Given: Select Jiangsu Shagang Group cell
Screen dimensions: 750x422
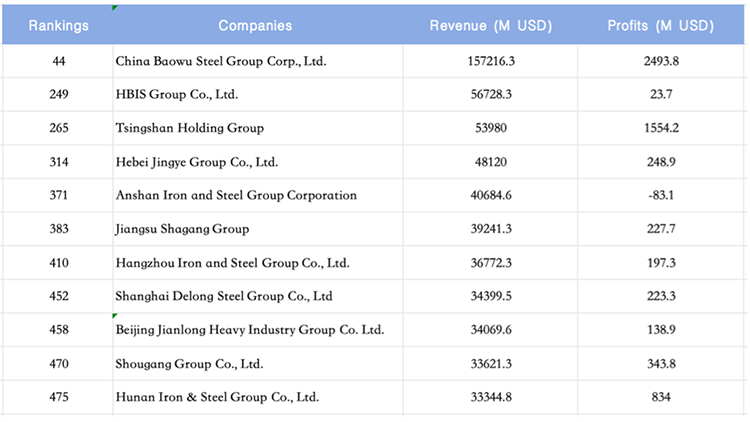Looking at the screenshot, I should (x=258, y=229).
